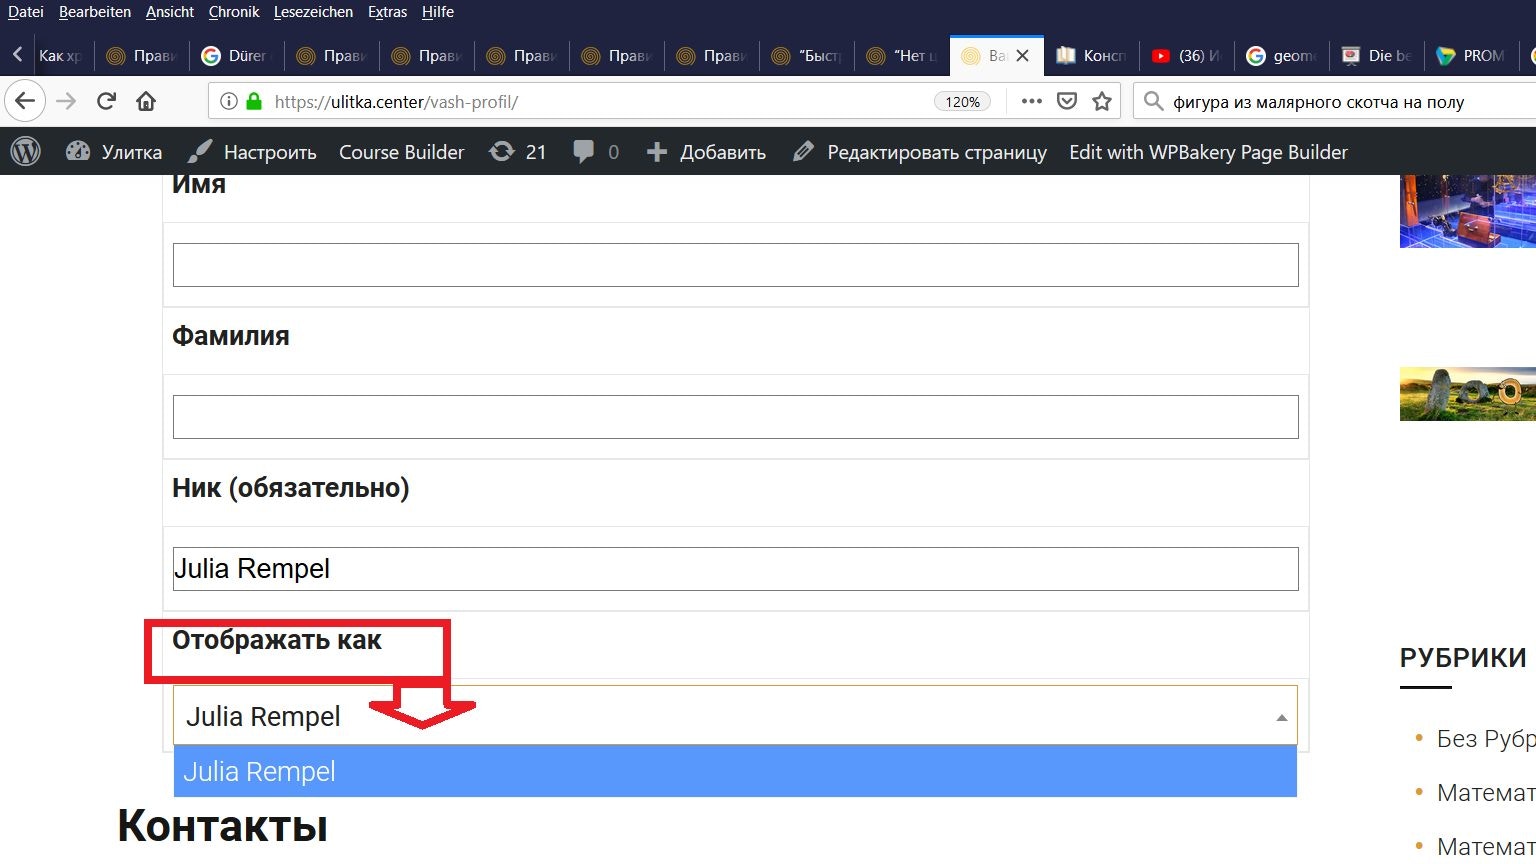Open page actions three-dots menu
Image resolution: width=1536 pixels, height=864 pixels.
tap(1031, 101)
